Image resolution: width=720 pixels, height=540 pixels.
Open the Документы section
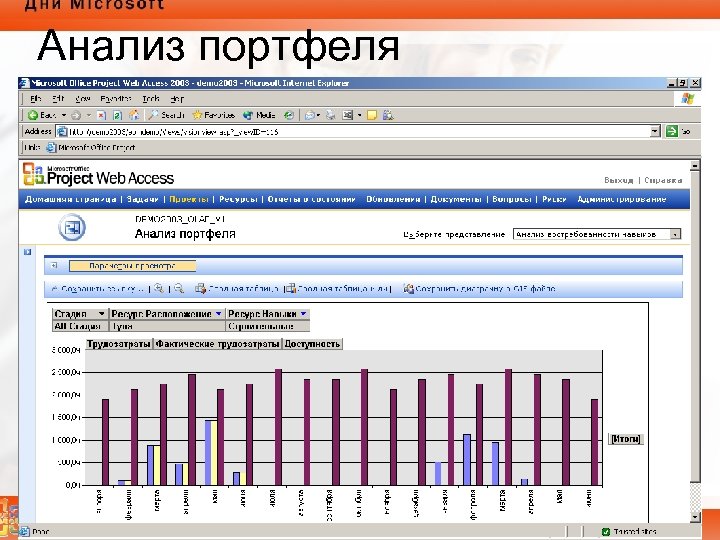456,199
